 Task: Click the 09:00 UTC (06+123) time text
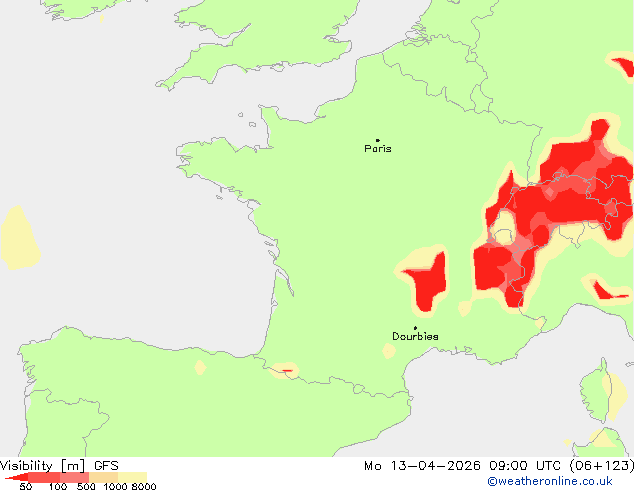(x=561, y=466)
